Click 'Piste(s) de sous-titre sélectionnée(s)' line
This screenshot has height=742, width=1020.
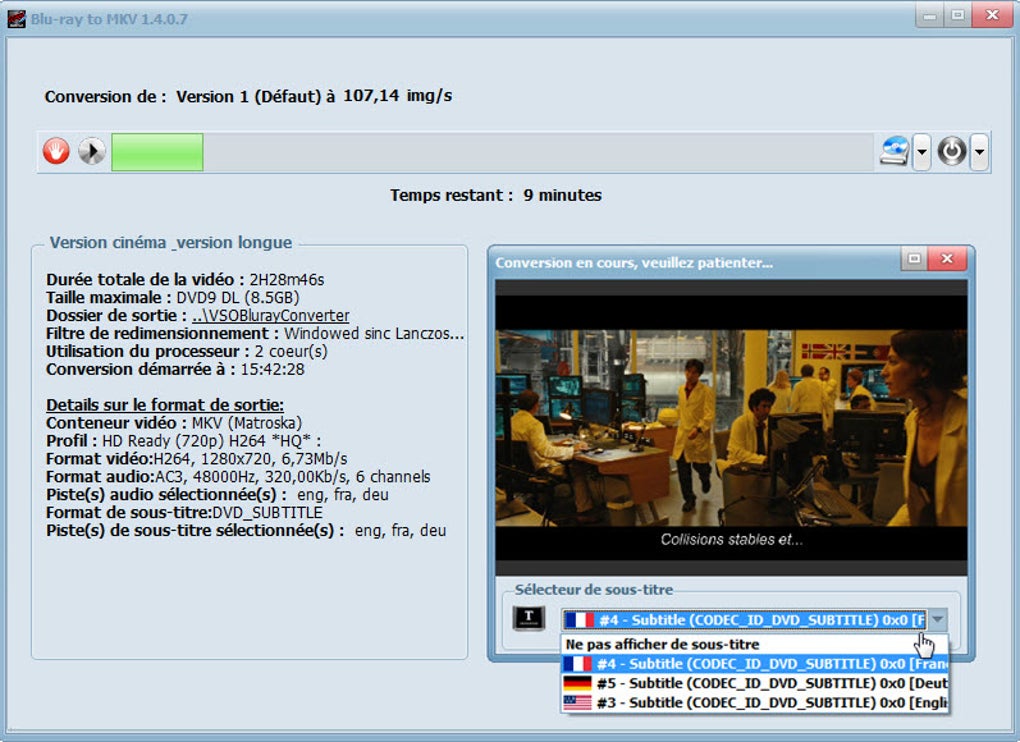246,531
